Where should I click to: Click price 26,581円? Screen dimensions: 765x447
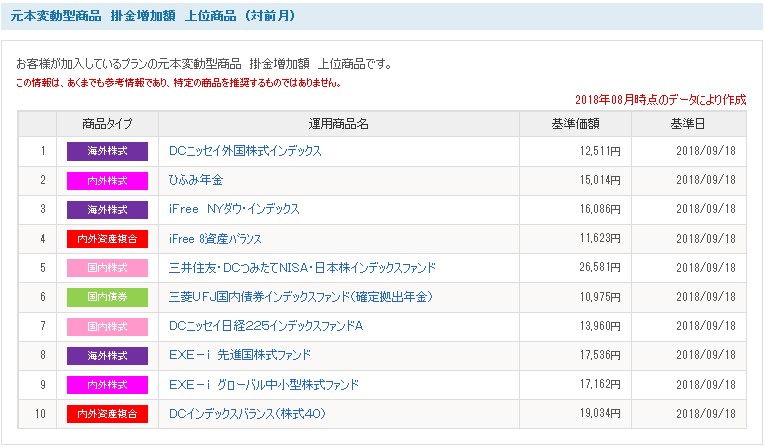[x=600, y=267]
